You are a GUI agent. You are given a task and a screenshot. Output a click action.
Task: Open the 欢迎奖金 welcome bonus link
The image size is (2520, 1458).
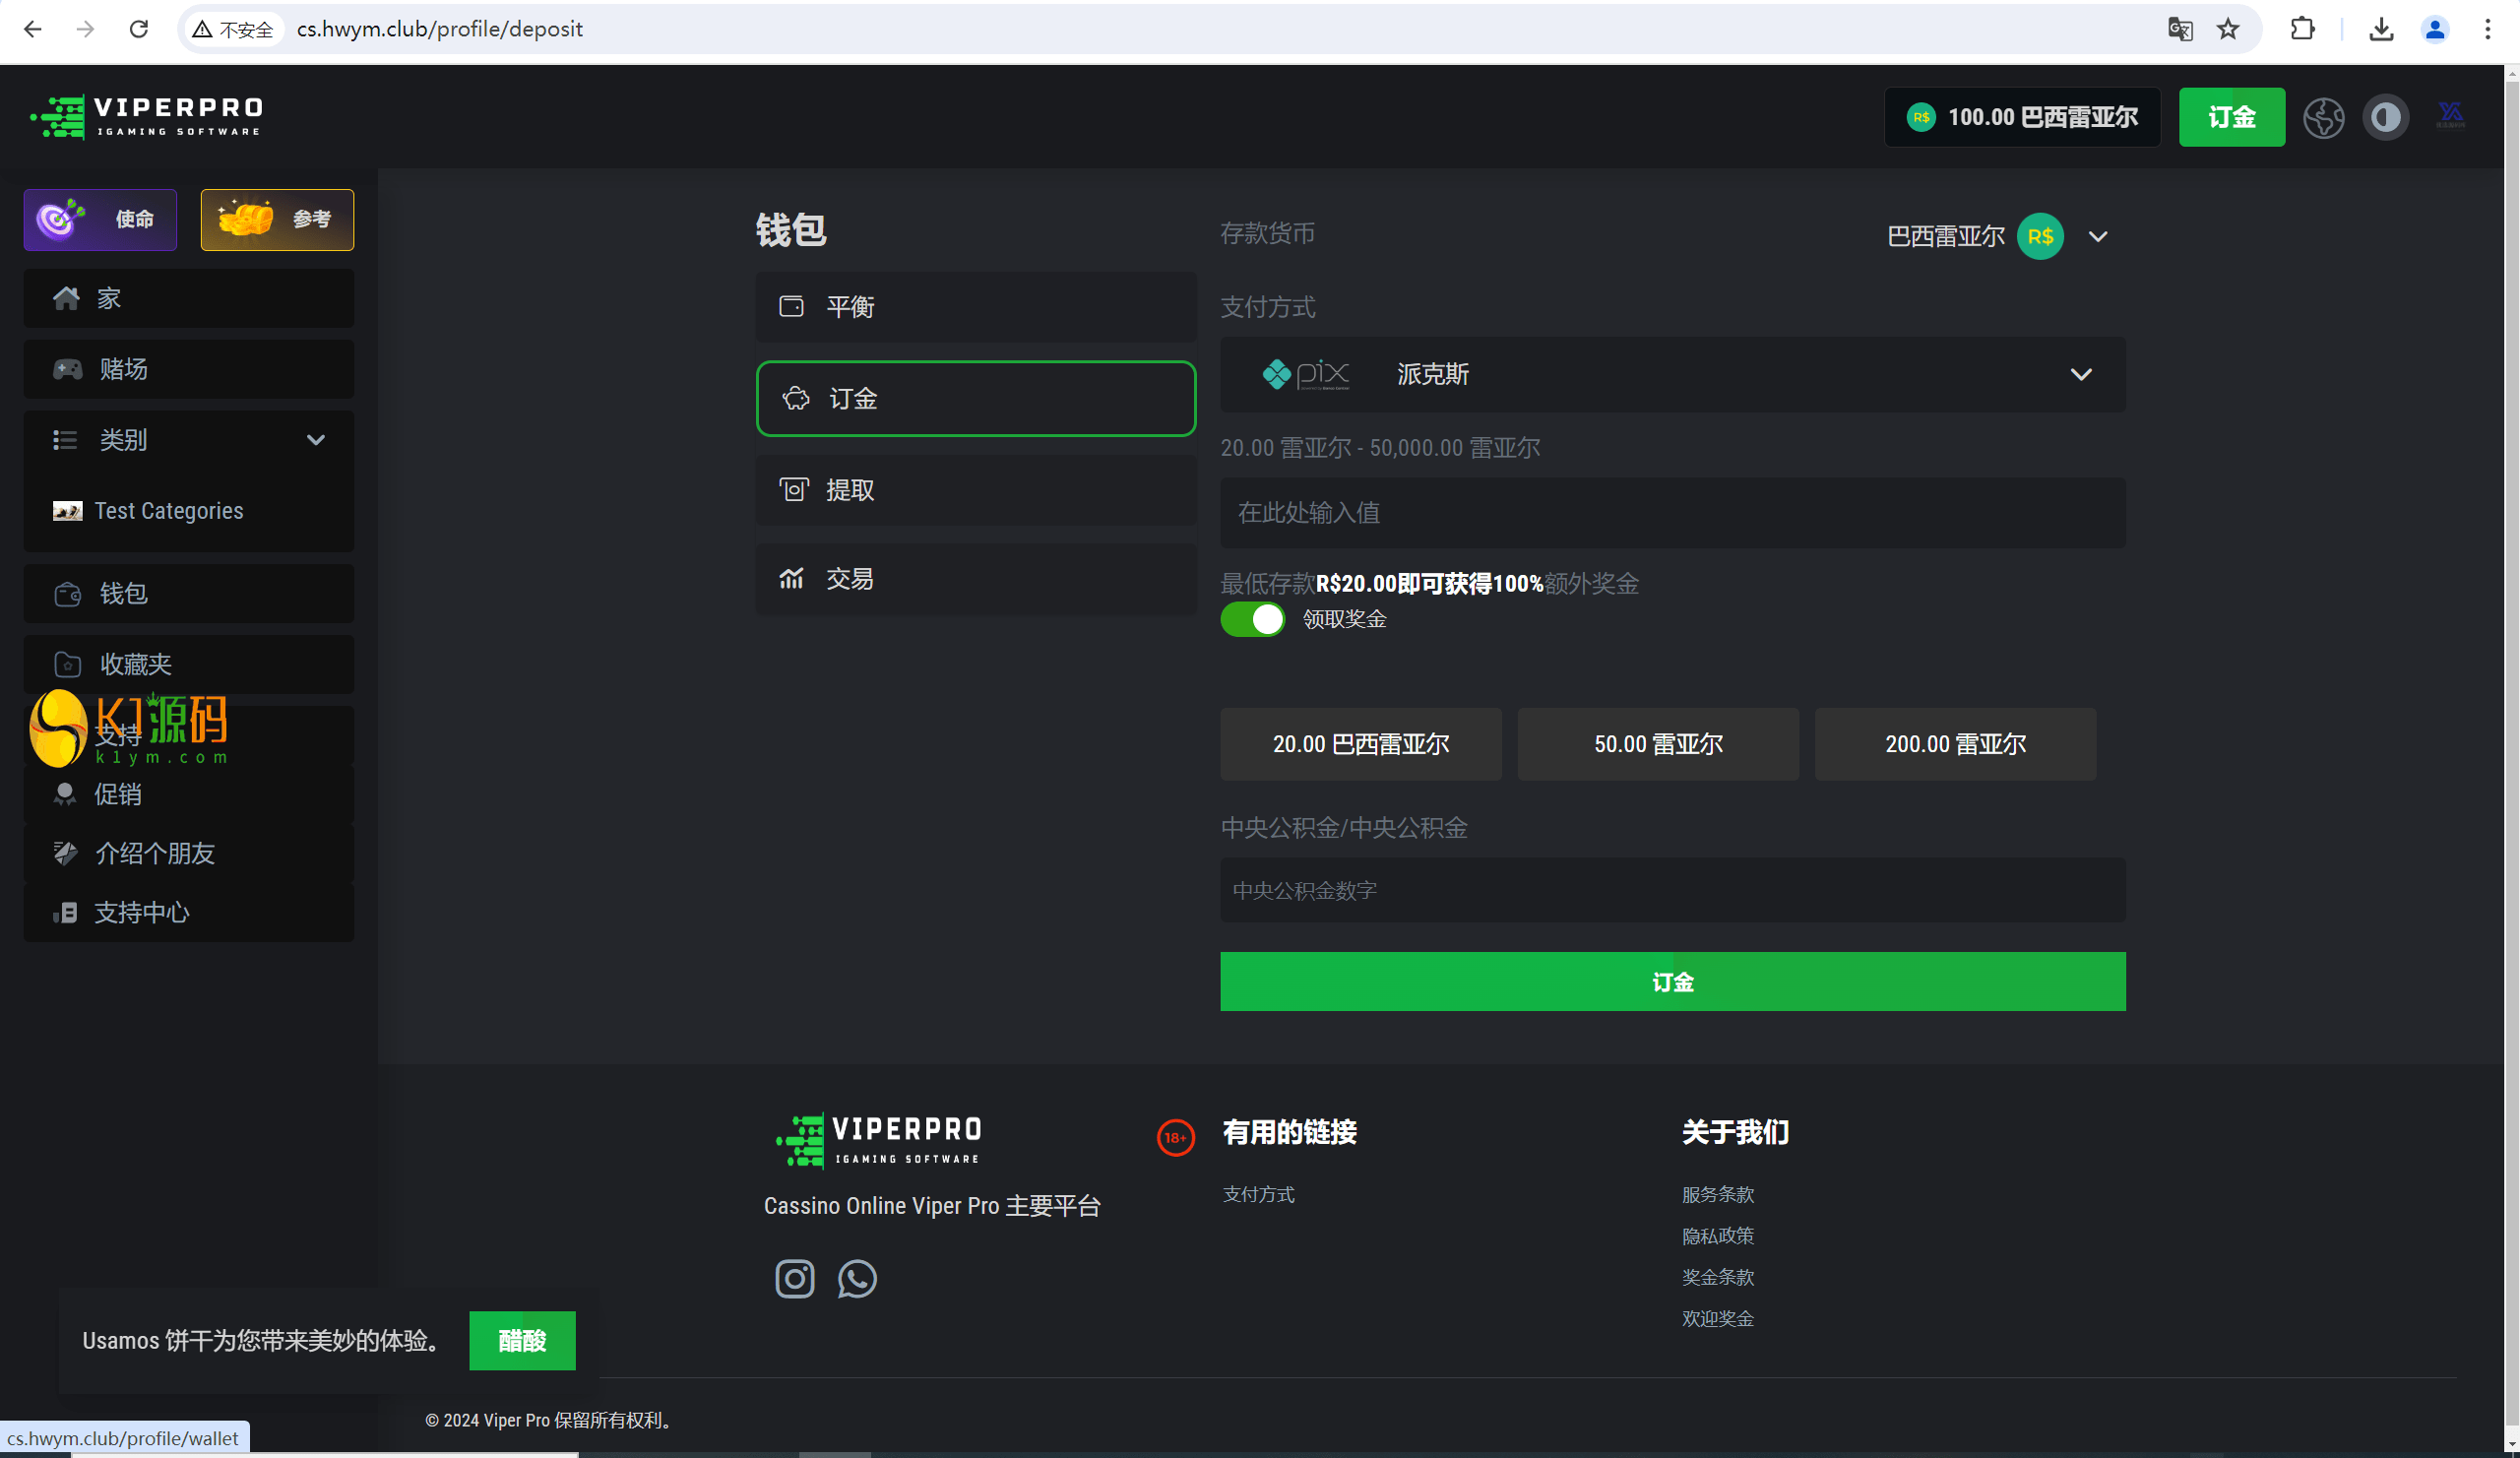[1718, 1319]
